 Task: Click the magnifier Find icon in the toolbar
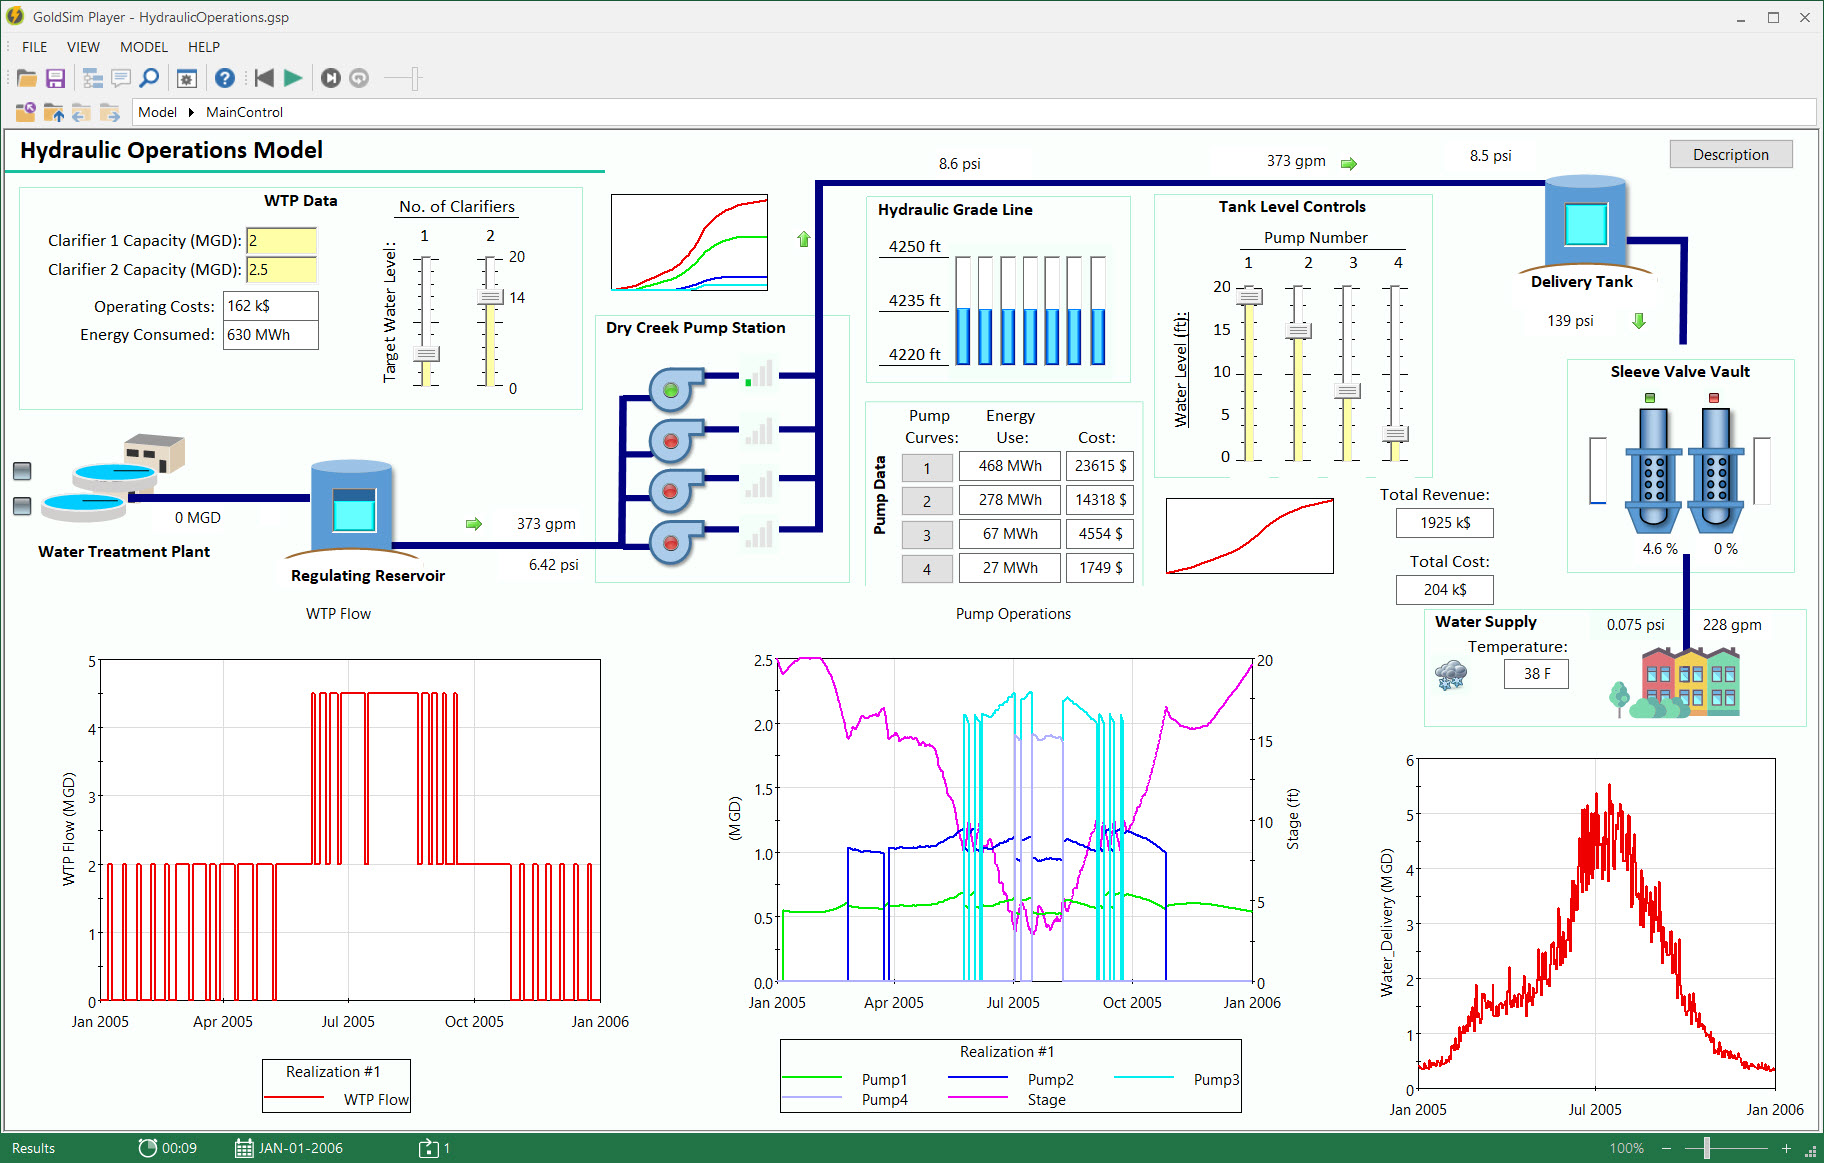click(149, 78)
